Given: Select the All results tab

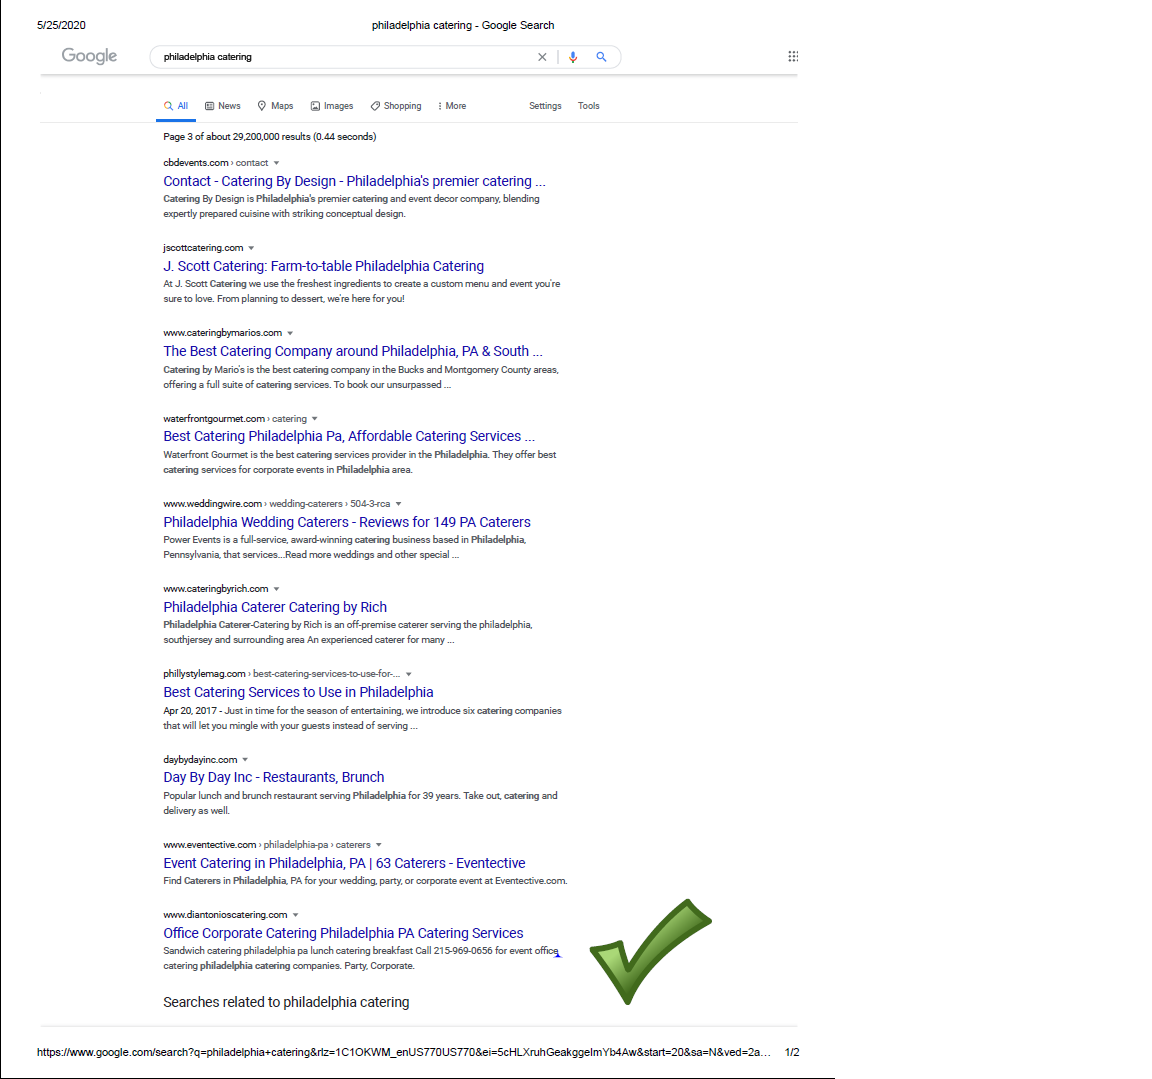Looking at the screenshot, I should (x=176, y=106).
